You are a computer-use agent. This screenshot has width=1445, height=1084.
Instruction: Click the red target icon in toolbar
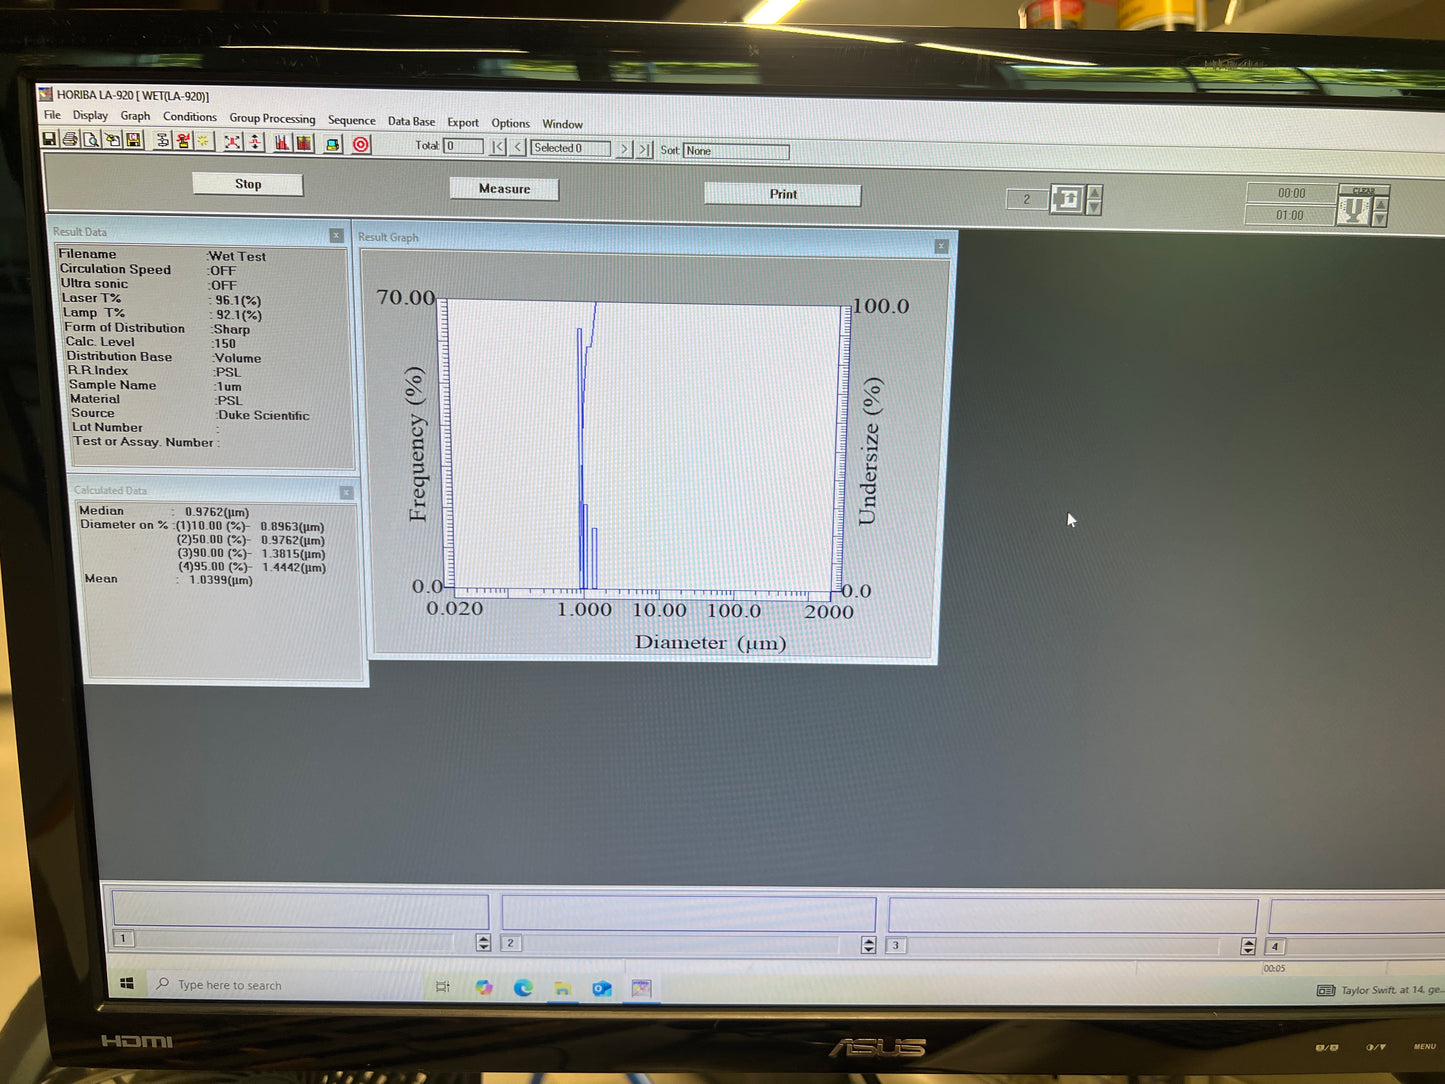tap(361, 145)
